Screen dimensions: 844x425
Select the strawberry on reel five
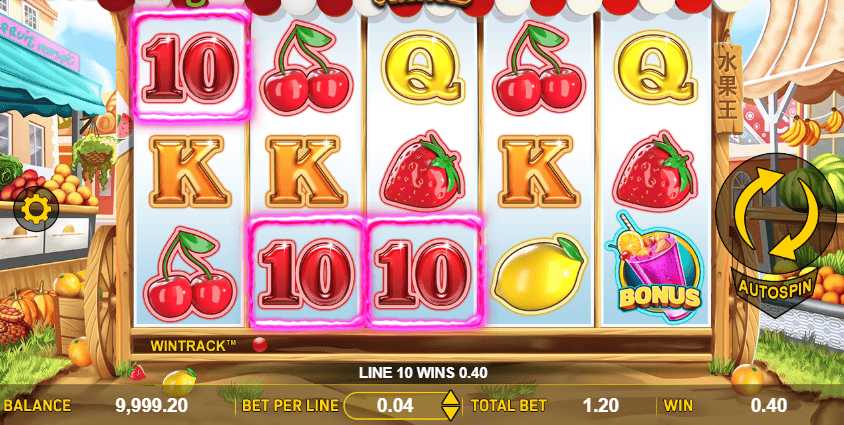pyautogui.click(x=655, y=171)
